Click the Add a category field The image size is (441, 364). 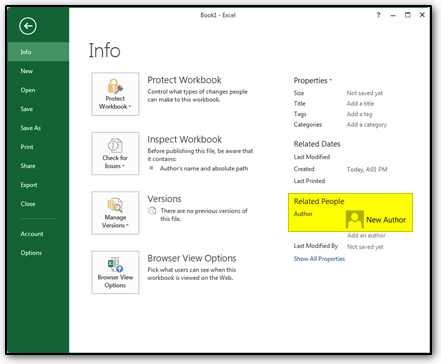(367, 125)
